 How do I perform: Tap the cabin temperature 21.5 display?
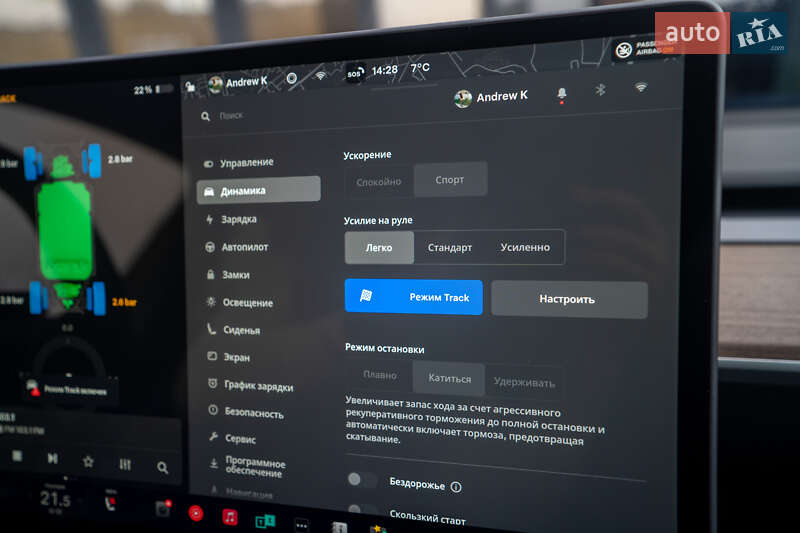(x=55, y=498)
